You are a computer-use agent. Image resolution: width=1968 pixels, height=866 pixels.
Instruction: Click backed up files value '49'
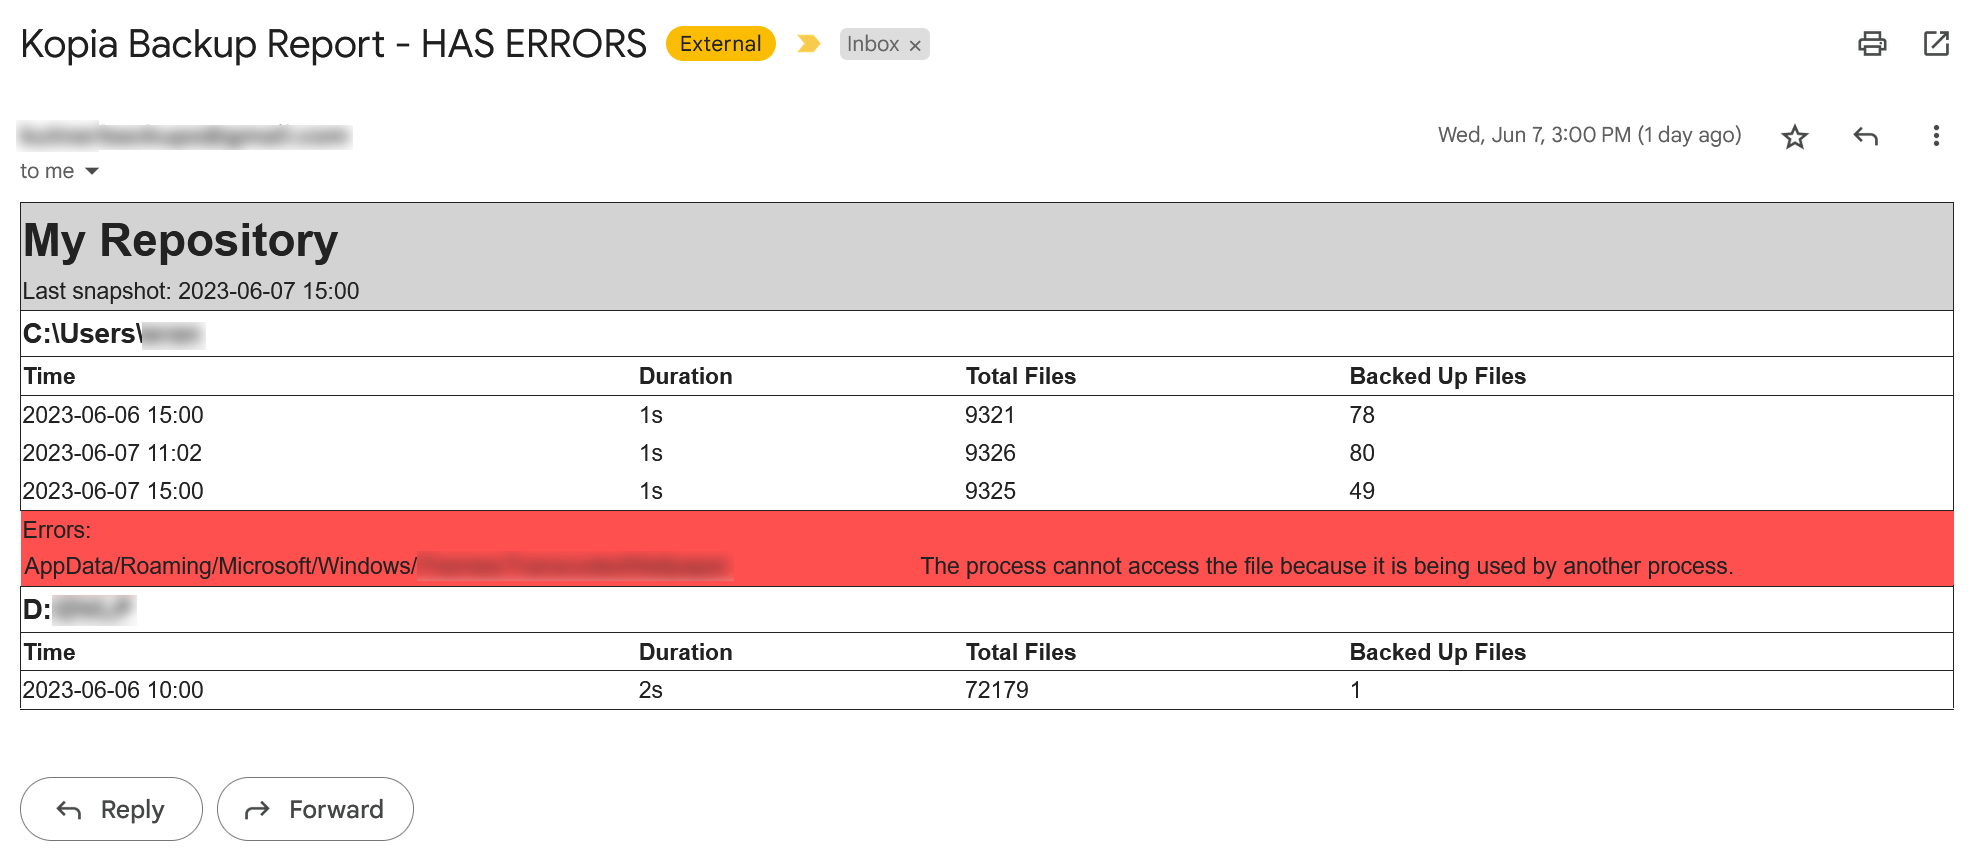pos(1362,491)
